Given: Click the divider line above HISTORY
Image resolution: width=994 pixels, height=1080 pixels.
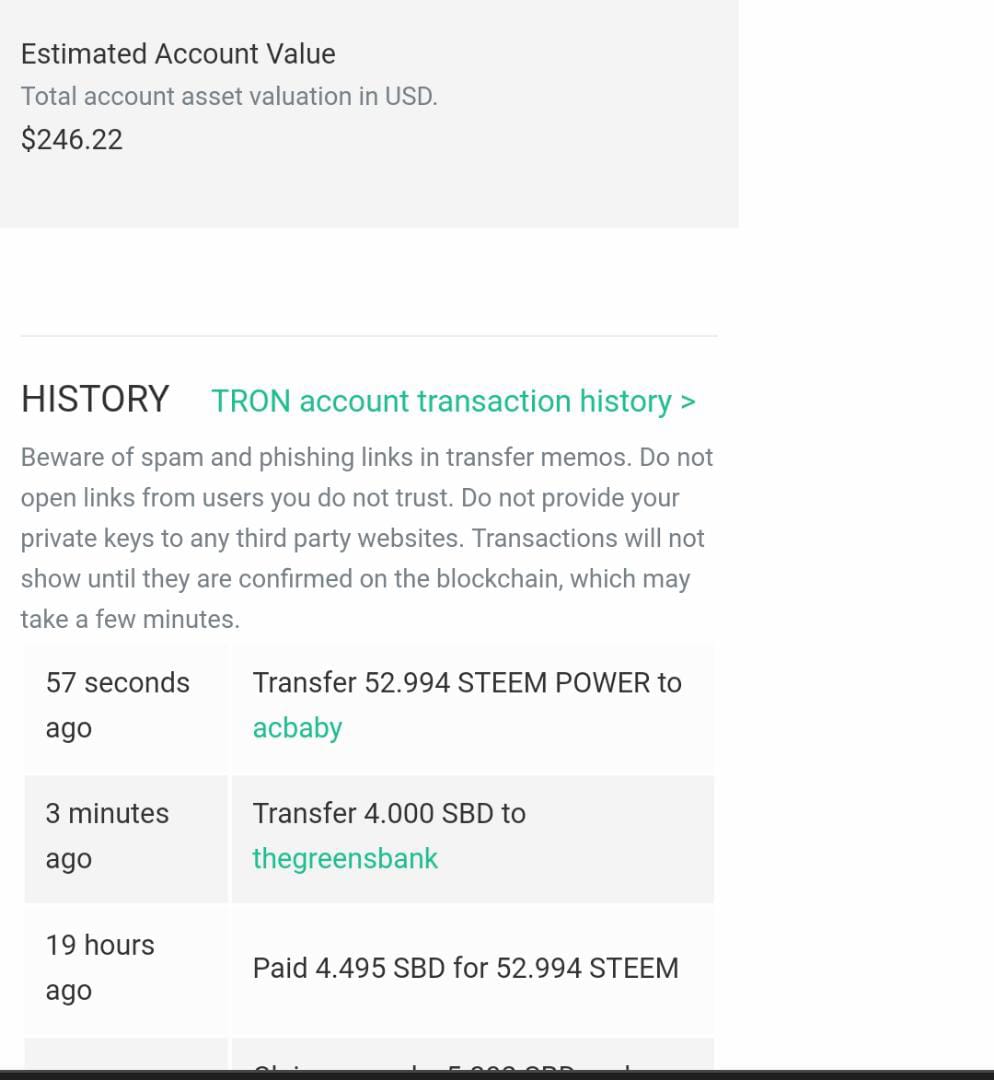Looking at the screenshot, I should [368, 336].
